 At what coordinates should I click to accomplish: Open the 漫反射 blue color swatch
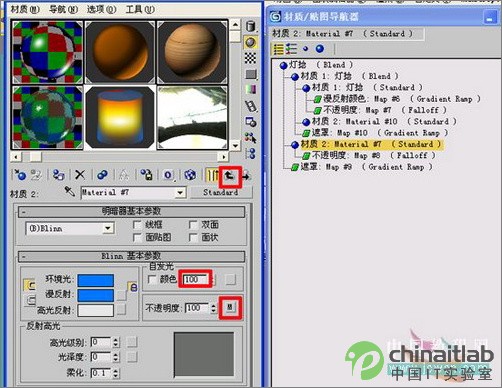pyautogui.click(x=96, y=295)
